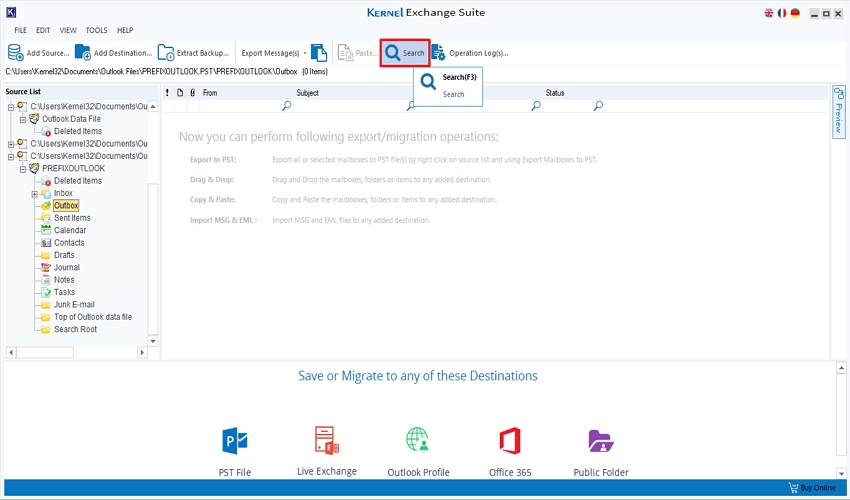
Task: Click the Subject column header
Action: 307,93
